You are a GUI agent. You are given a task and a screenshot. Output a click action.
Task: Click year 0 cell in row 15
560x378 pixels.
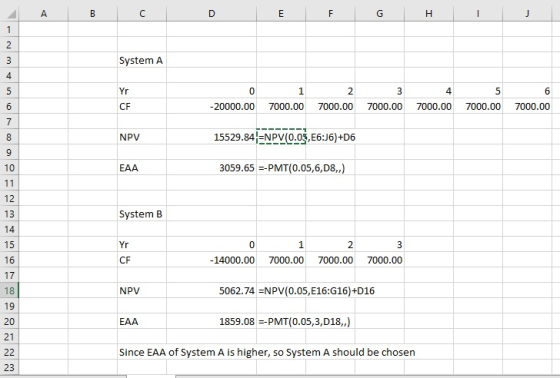point(211,244)
